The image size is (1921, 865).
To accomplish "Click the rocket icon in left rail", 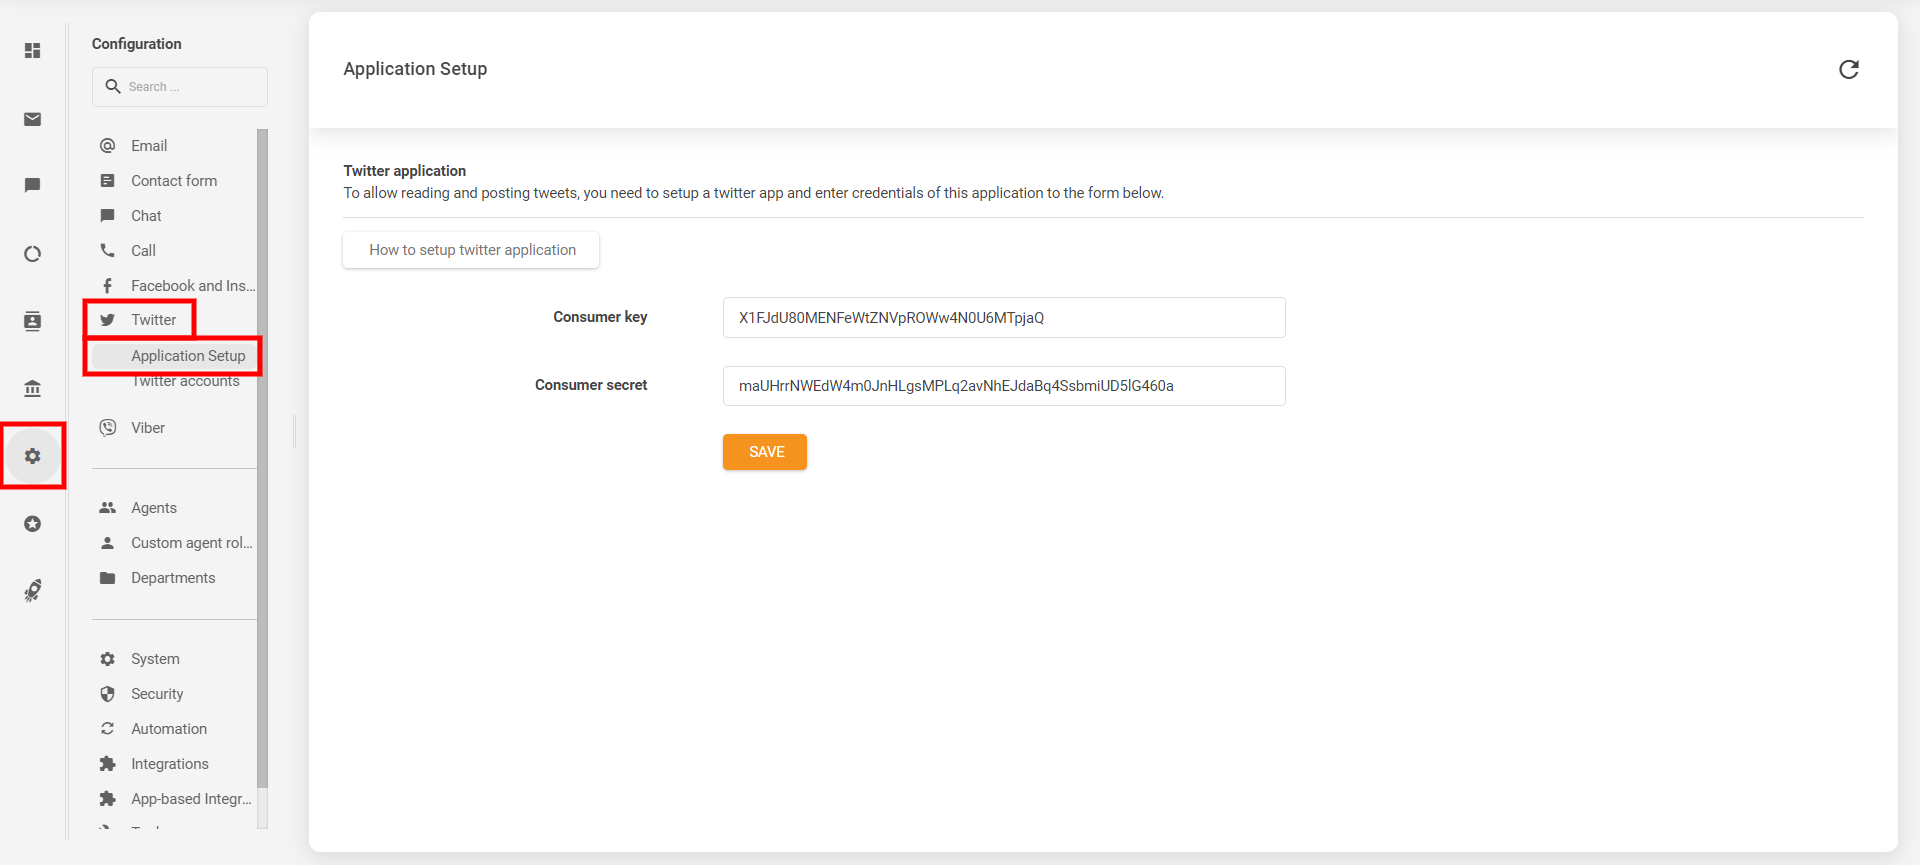I will 33,590.
